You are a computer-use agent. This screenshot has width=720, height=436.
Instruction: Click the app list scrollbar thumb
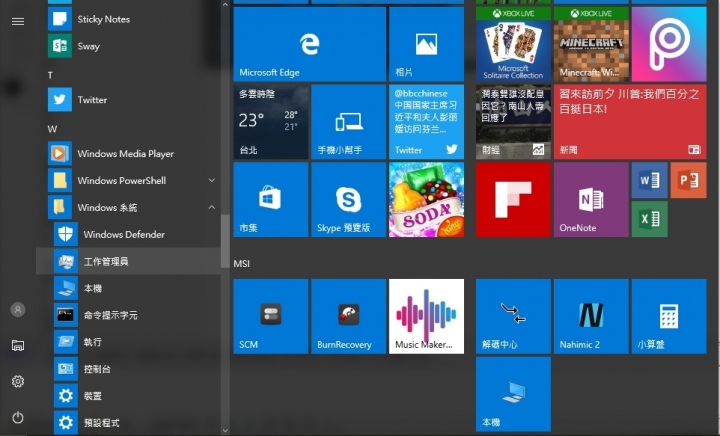click(225, 241)
